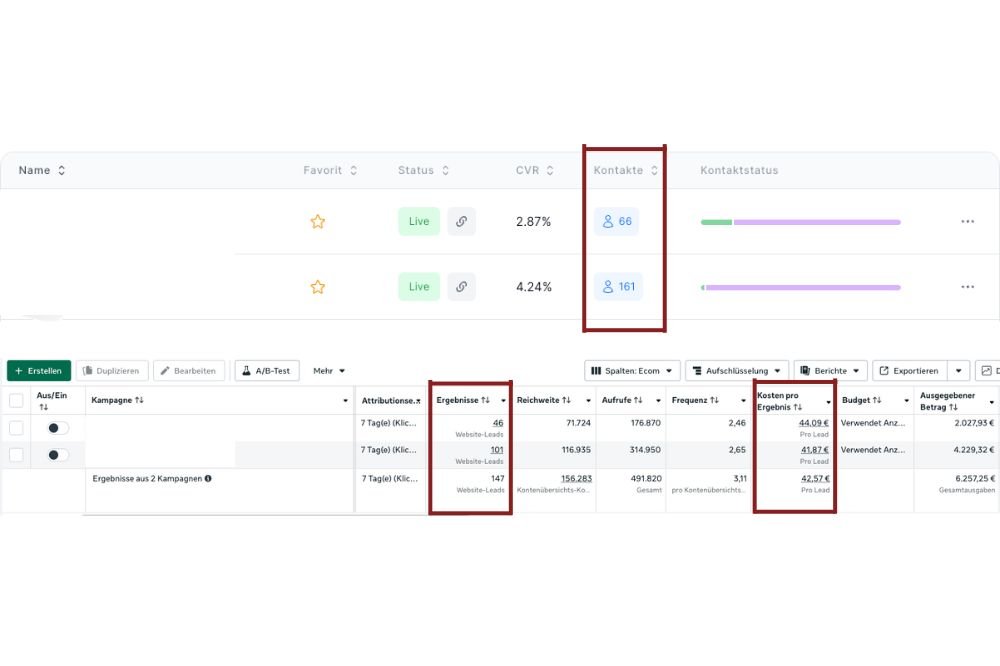Click the 44,09 € cost per lead value
1000x666 pixels.
click(x=813, y=423)
